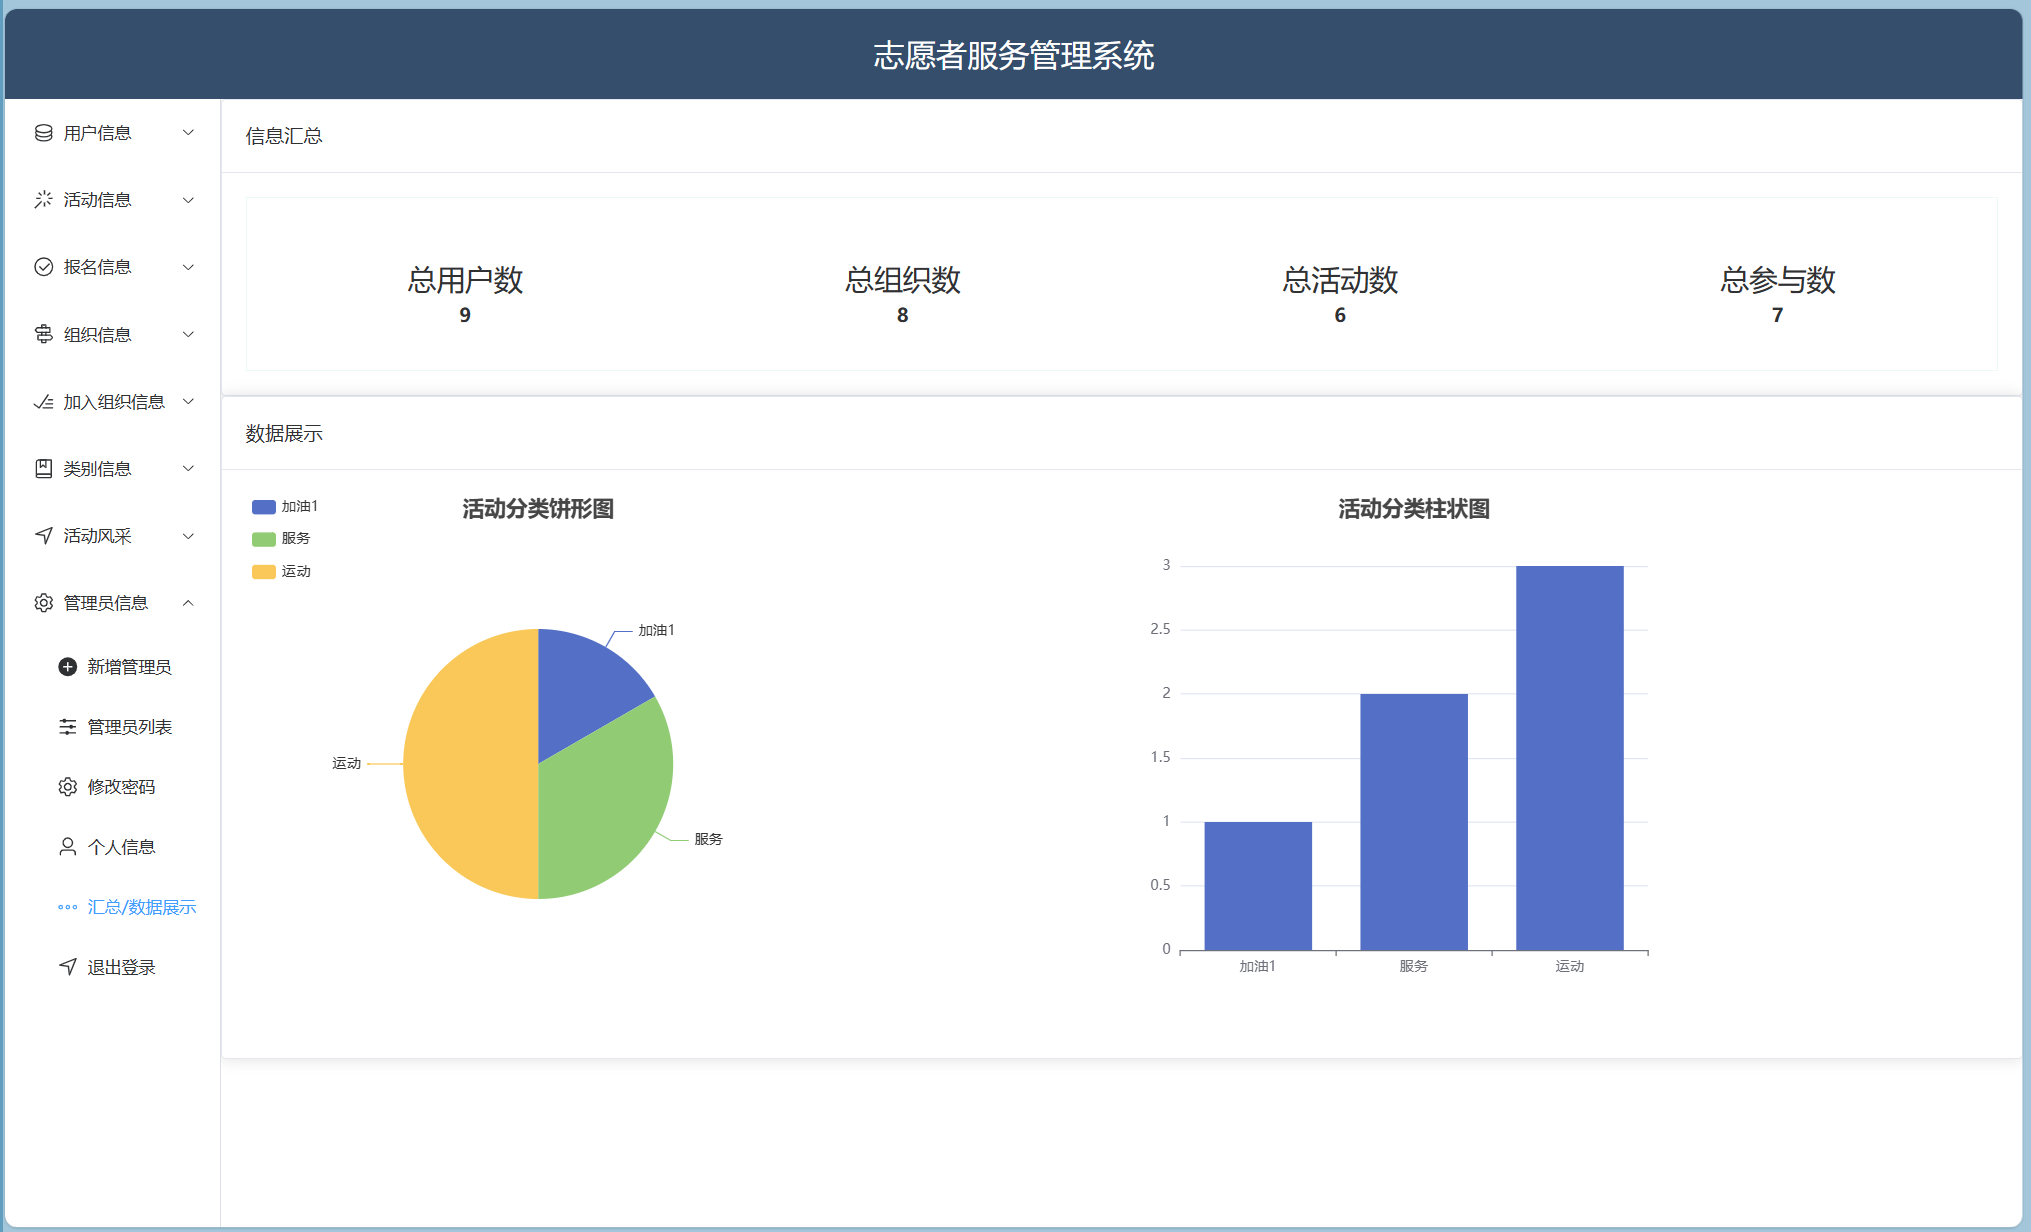This screenshot has height=1232, width=2031.
Task: Go to 新增管理员 page
Action: point(112,667)
